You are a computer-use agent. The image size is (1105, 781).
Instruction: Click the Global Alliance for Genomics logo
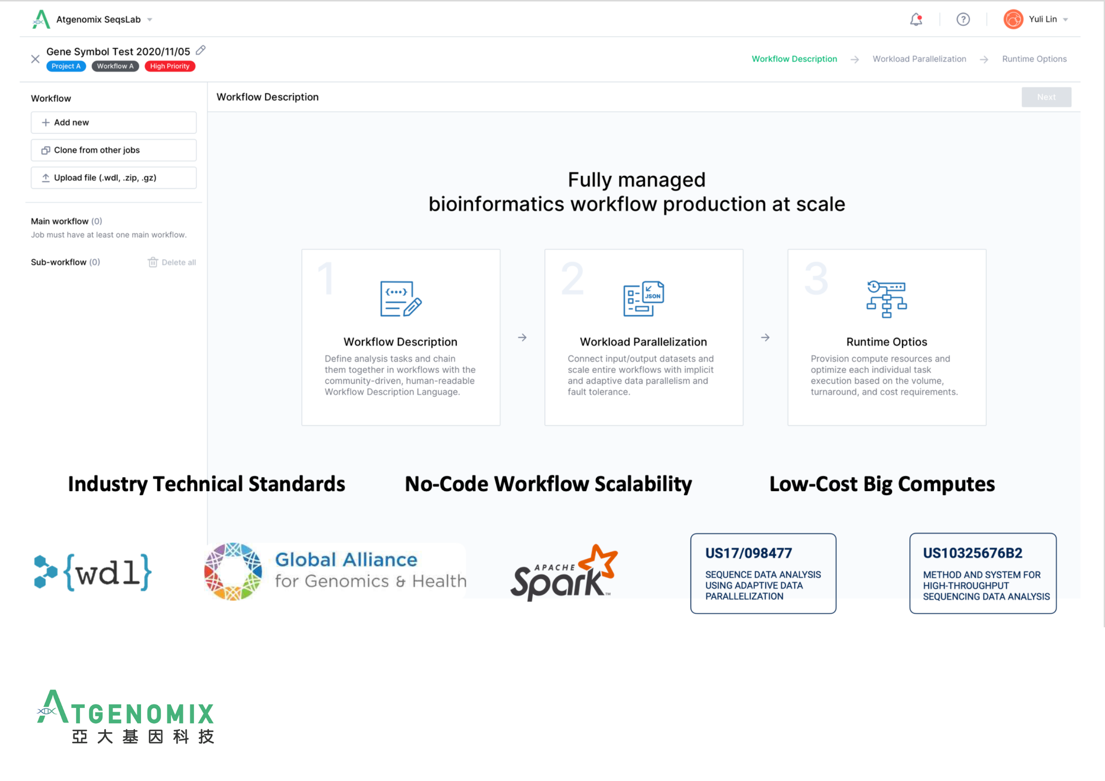[x=335, y=571]
